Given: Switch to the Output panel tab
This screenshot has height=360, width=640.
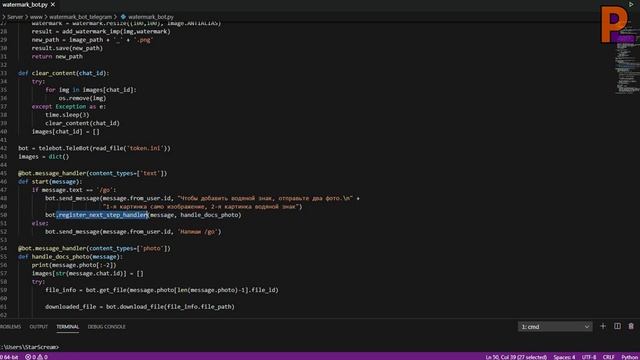Looking at the screenshot, I should [38, 327].
